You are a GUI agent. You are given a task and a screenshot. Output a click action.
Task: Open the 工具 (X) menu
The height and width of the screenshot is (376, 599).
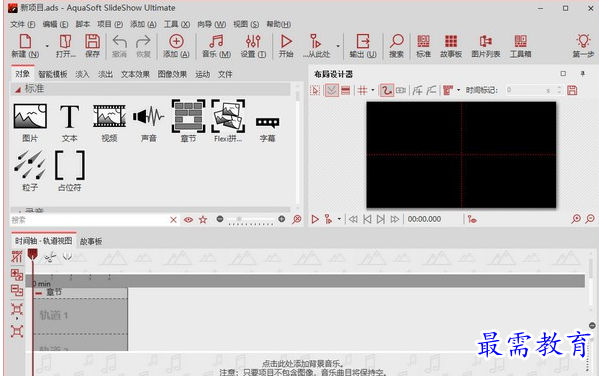(177, 24)
